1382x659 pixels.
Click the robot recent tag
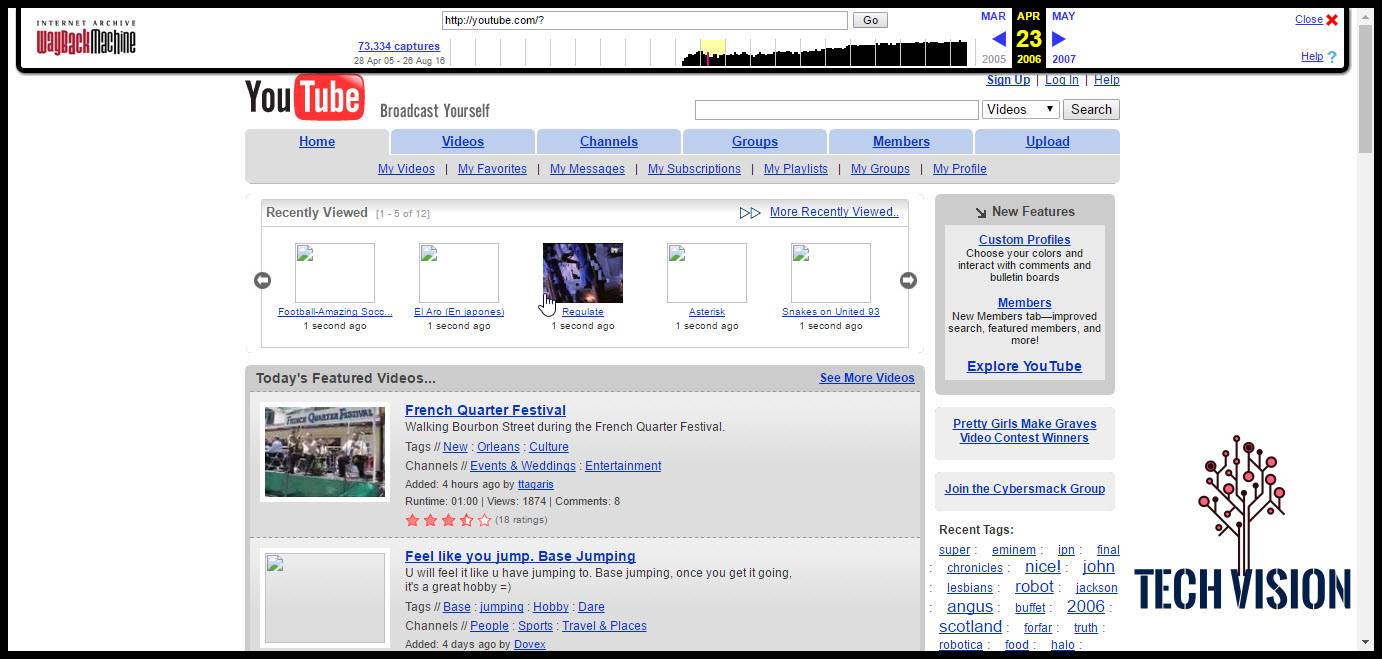(1034, 587)
